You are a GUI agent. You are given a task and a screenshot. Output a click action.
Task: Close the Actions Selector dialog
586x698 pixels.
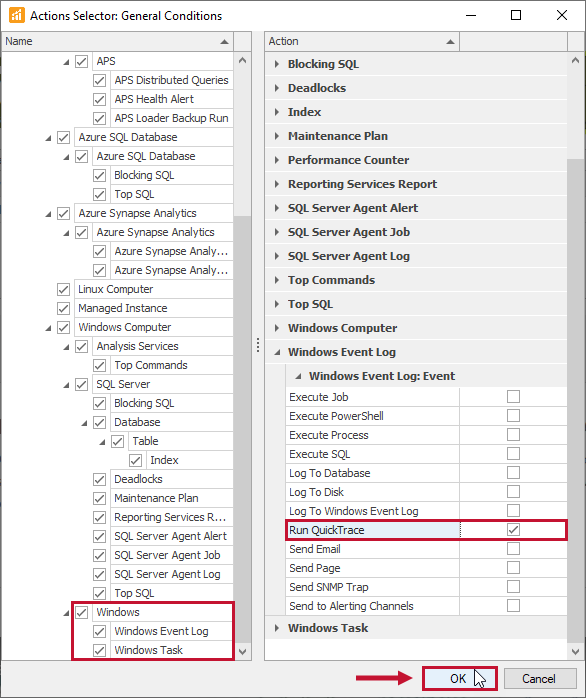562,15
